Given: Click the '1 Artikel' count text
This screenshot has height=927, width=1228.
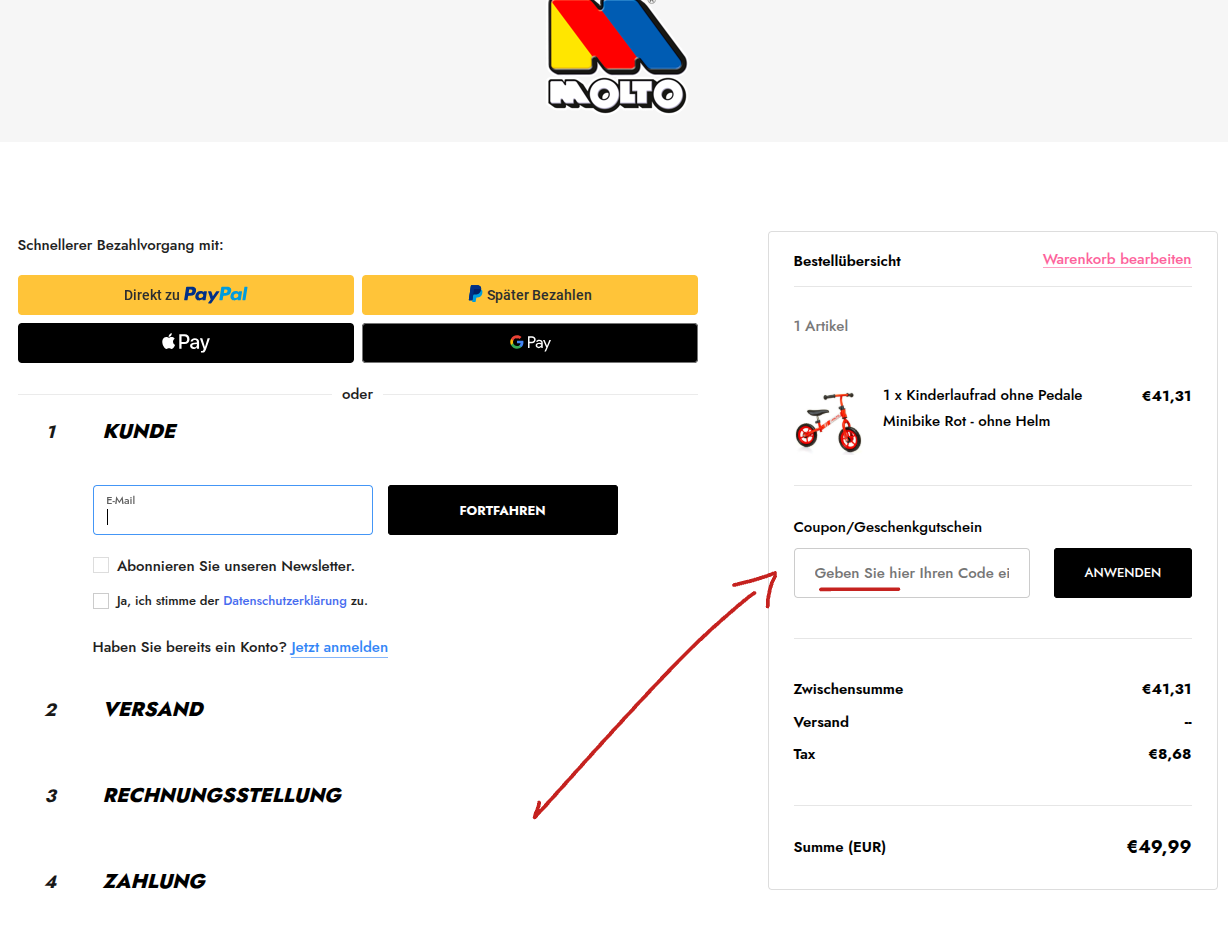Looking at the screenshot, I should coord(821,326).
